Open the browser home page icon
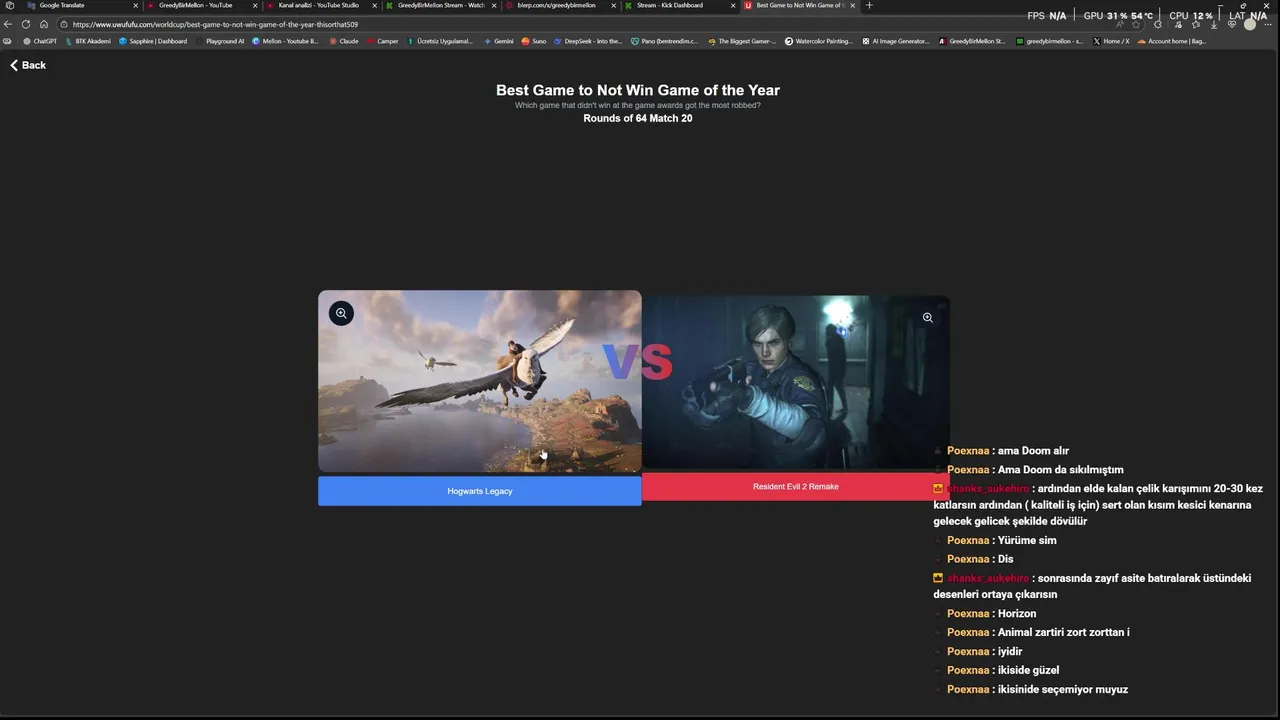 coord(44,24)
